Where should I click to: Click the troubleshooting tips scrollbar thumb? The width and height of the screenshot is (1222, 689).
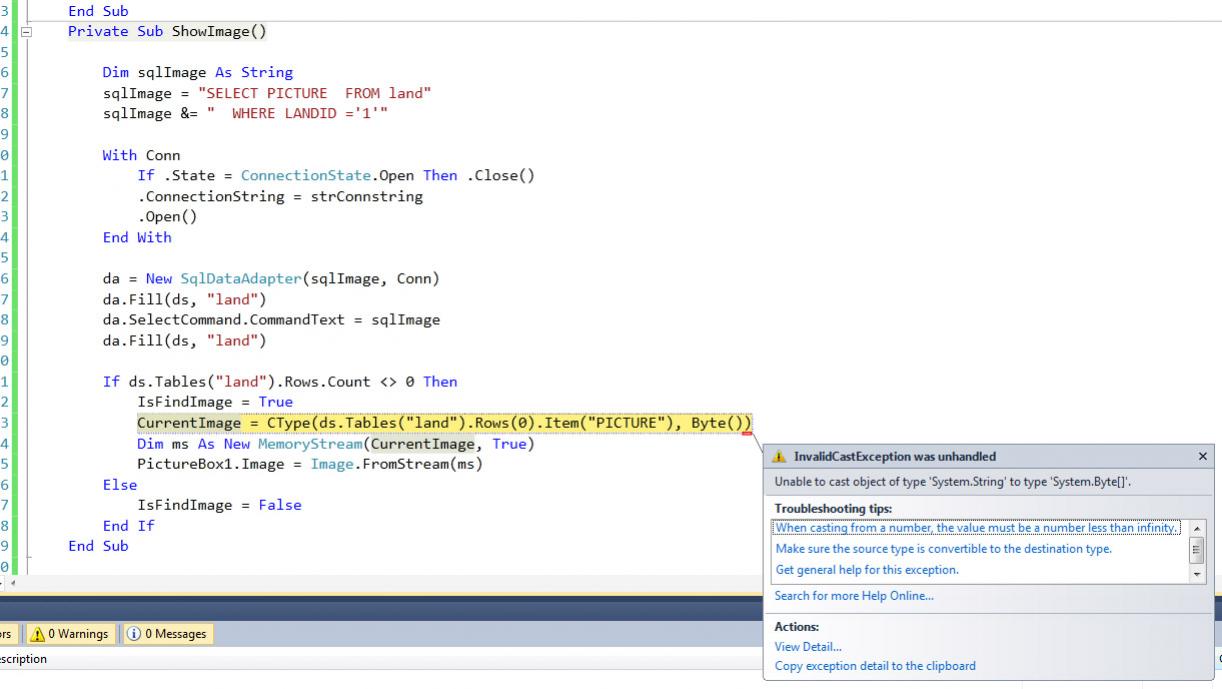(x=1197, y=550)
